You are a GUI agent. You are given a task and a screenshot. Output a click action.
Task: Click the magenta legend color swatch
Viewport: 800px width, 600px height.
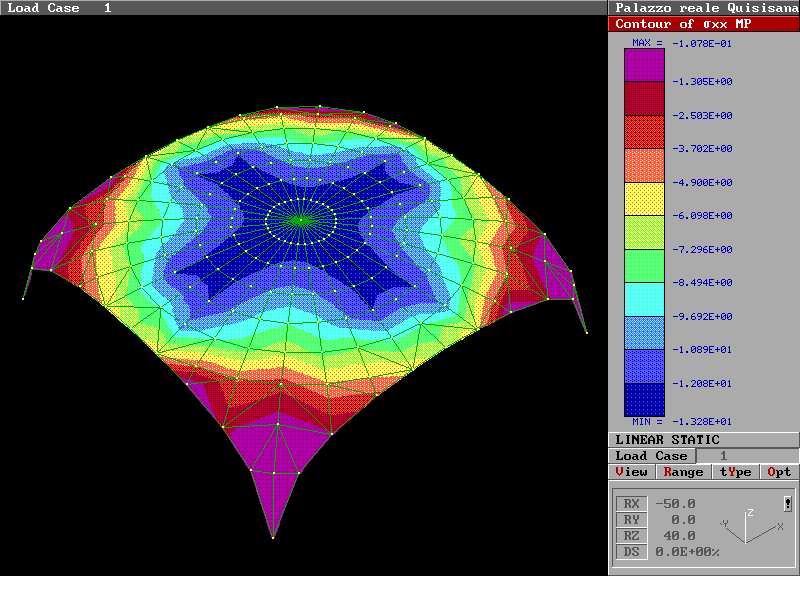644,65
